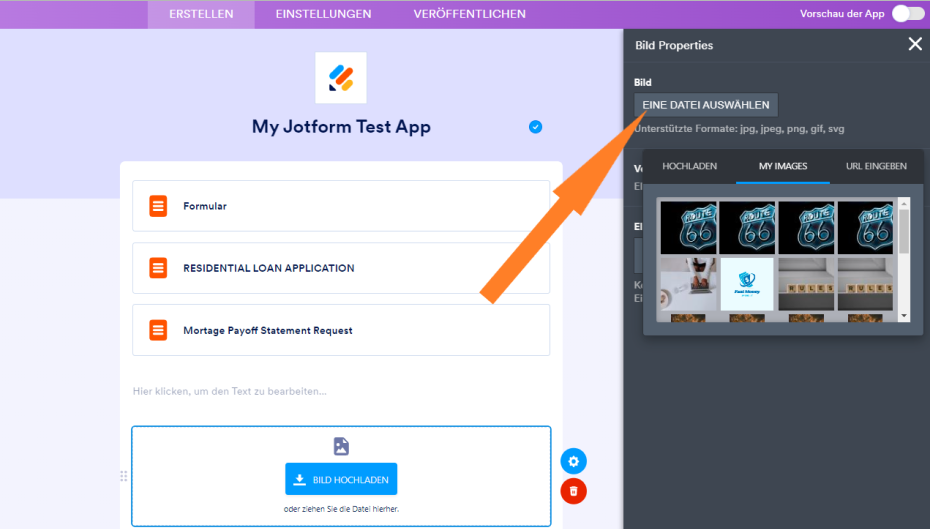Select the laptop desk photo thumbnail

(689, 284)
